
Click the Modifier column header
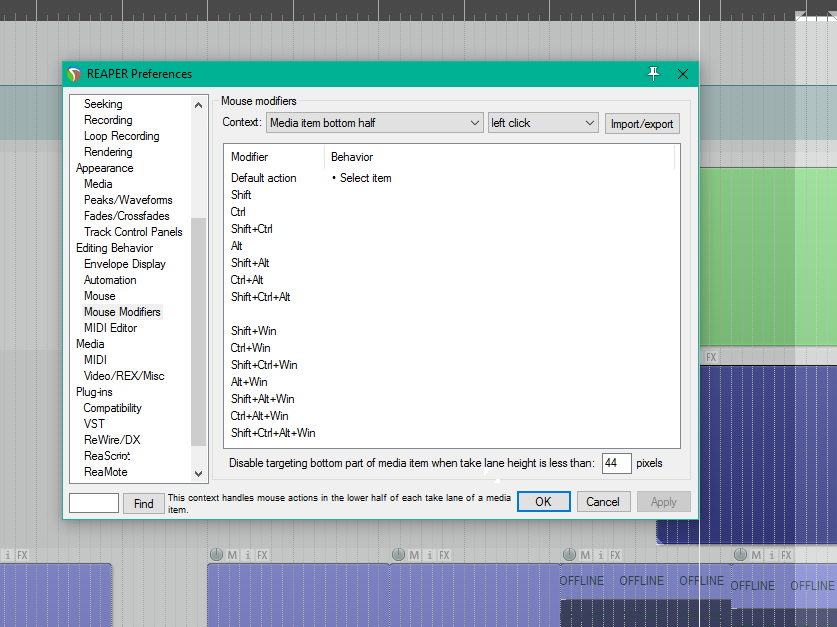point(249,157)
